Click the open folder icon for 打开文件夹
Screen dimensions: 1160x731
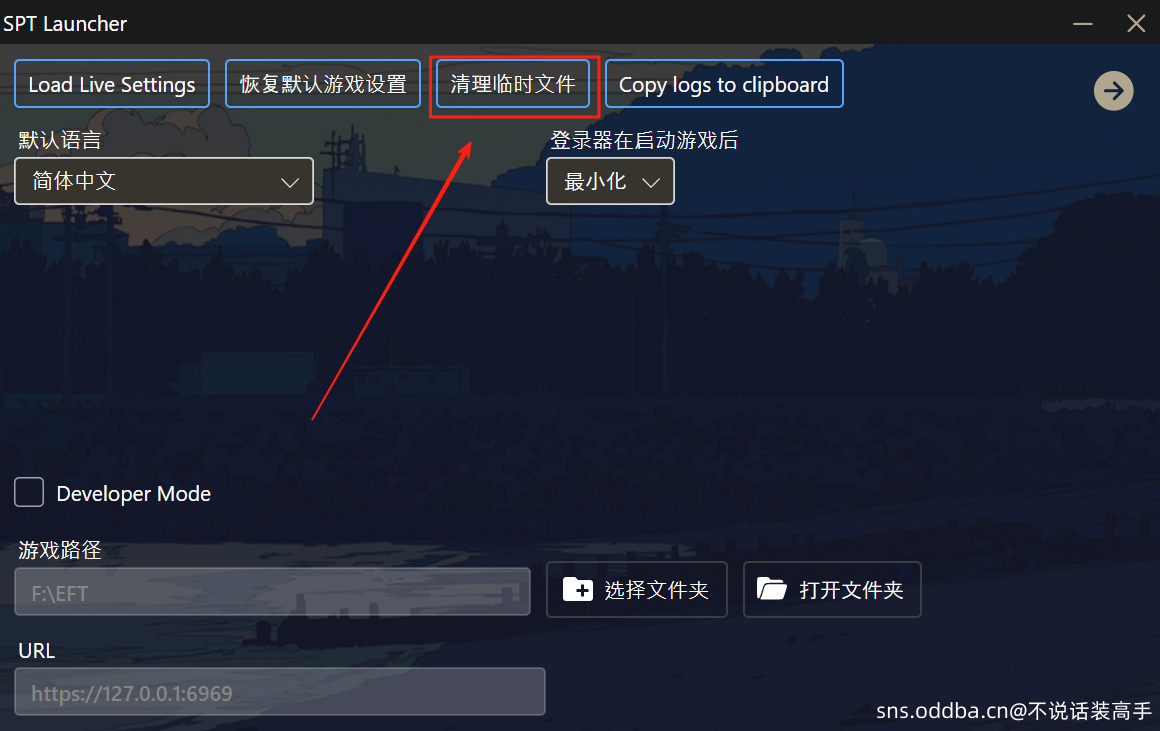click(772, 589)
